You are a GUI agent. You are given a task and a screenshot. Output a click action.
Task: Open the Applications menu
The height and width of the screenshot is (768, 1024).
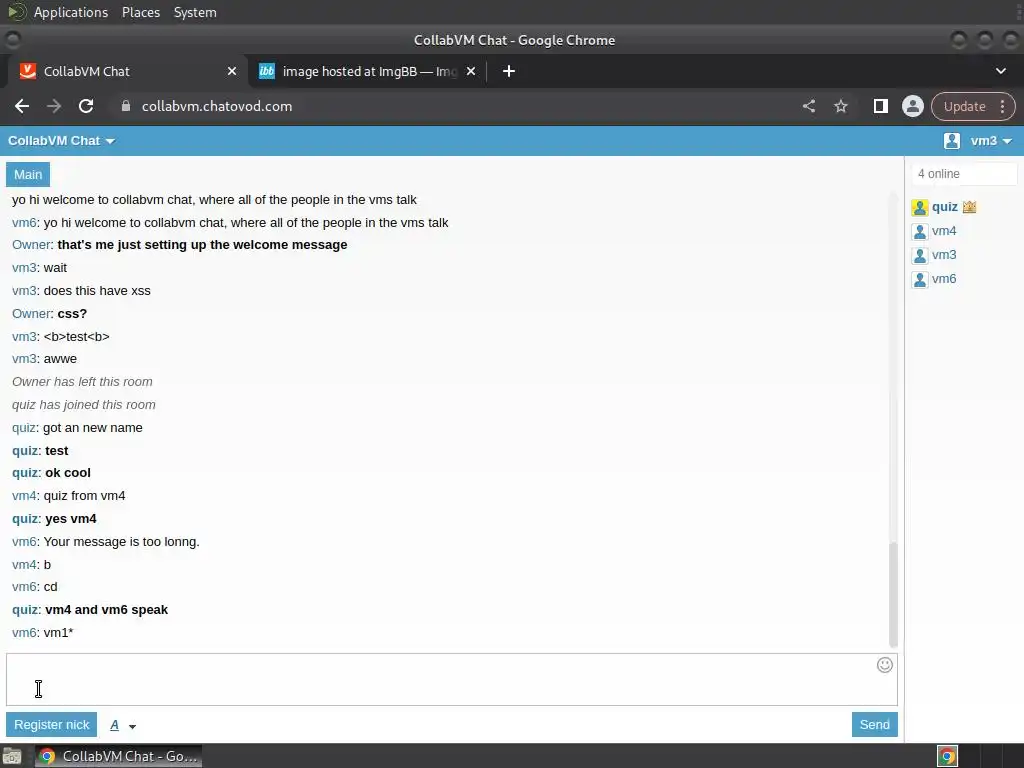(x=71, y=12)
